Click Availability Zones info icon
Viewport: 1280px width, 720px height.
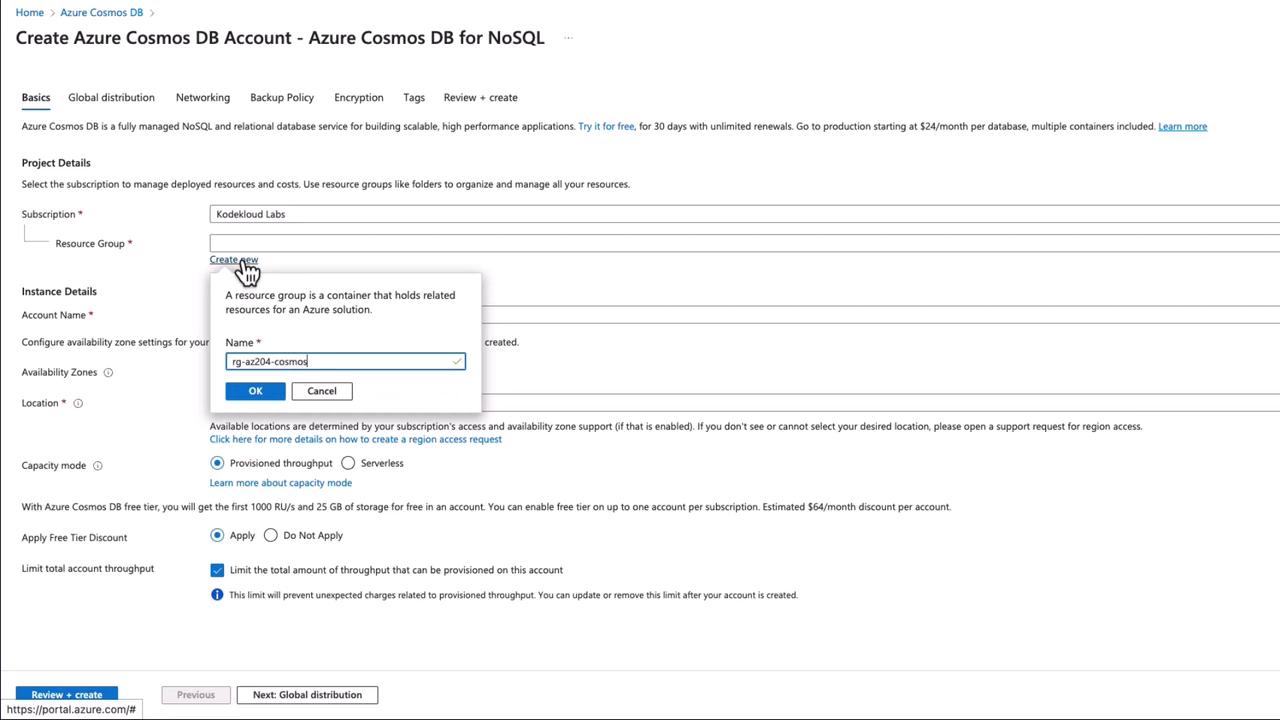[108, 373]
